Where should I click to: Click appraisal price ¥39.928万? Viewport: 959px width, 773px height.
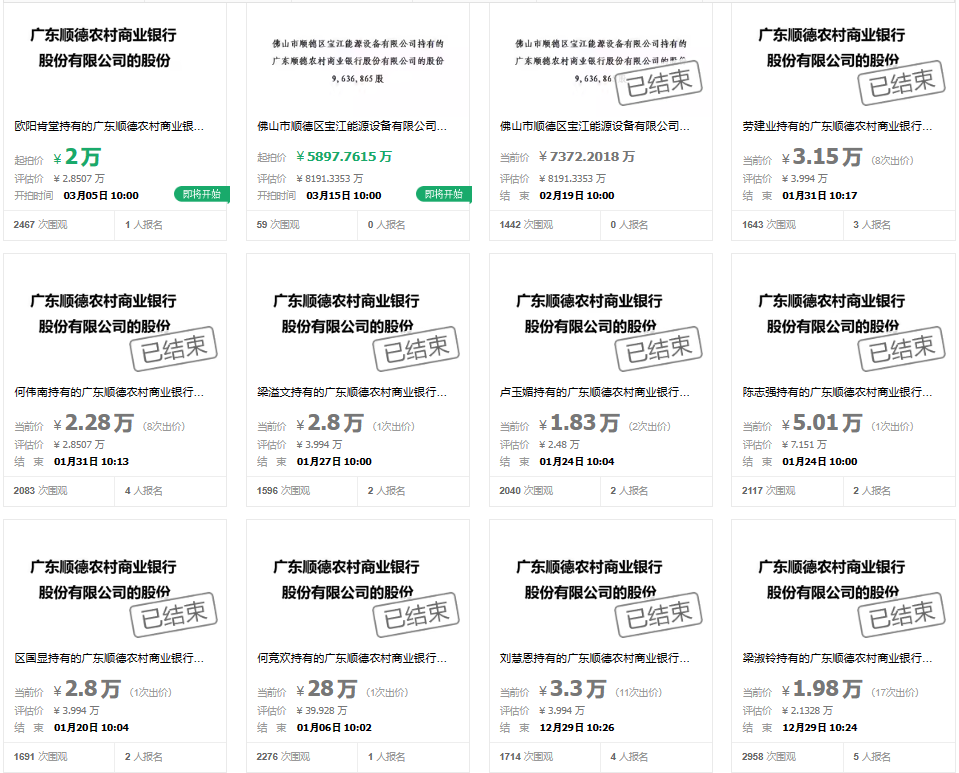pos(322,711)
